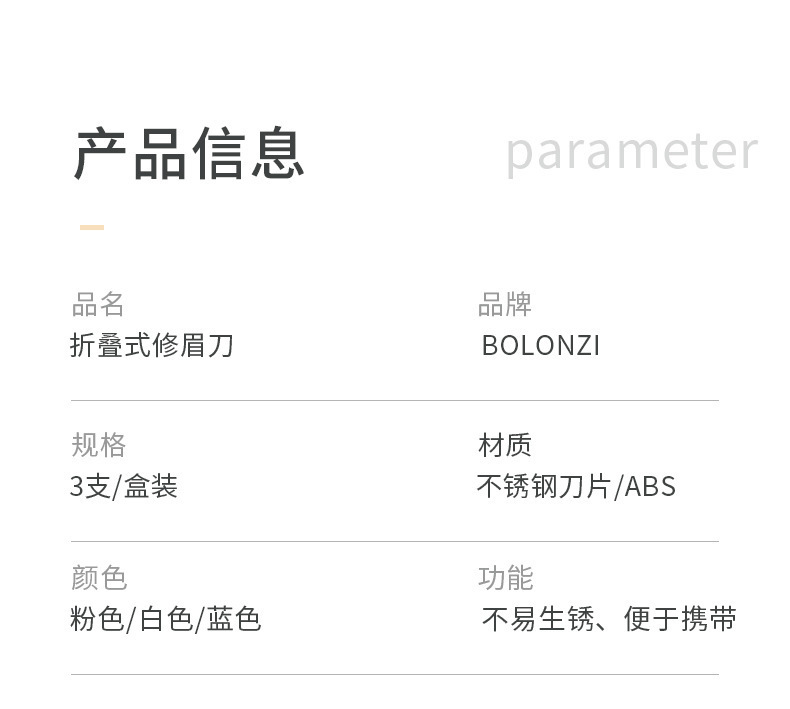Click the 品名 label
The width and height of the screenshot is (790, 709).
point(97,304)
